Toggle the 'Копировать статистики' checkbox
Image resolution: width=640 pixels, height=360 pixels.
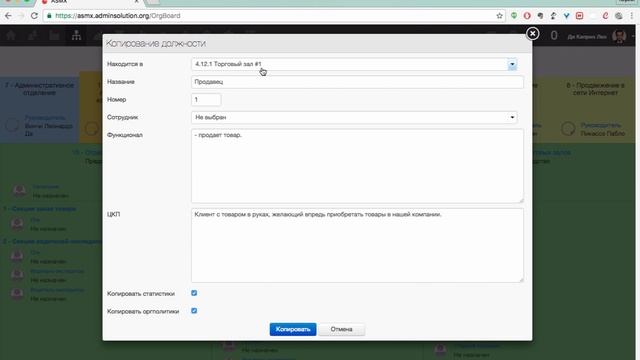tap(194, 293)
